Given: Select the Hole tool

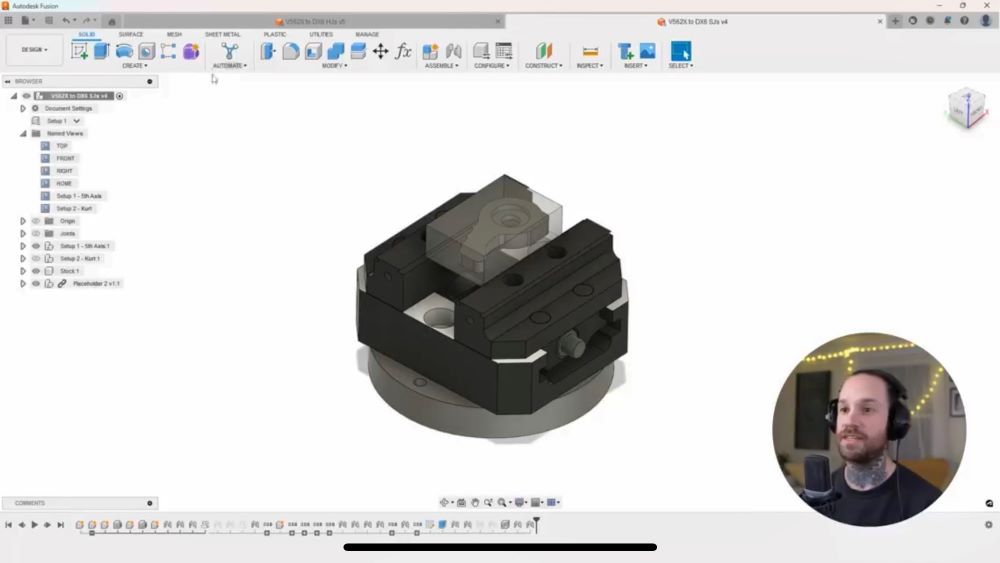Looking at the screenshot, I should 146,51.
